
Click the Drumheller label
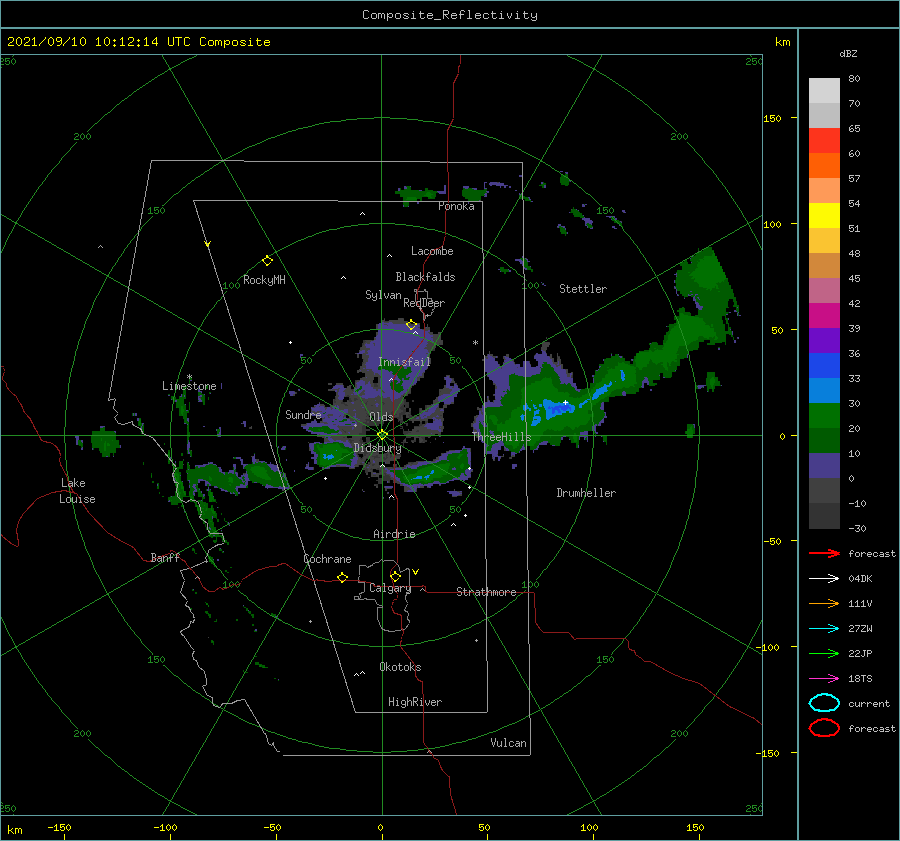[x=586, y=493]
